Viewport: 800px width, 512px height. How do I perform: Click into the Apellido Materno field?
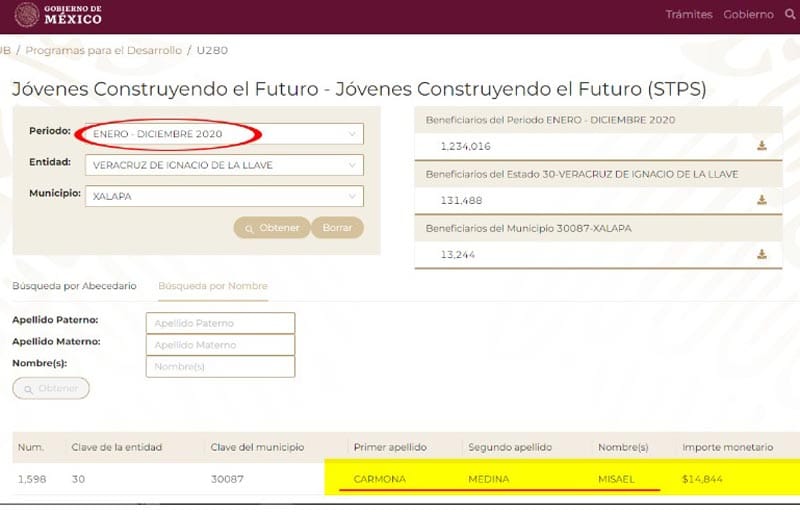220,345
